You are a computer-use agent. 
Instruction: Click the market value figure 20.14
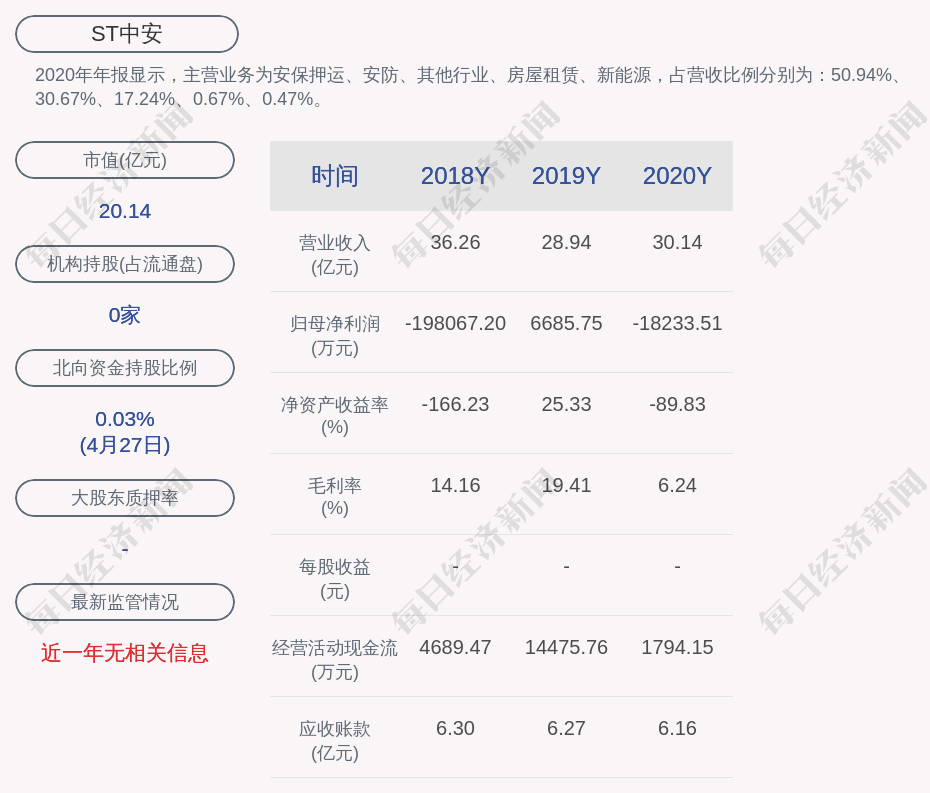pyautogui.click(x=125, y=211)
